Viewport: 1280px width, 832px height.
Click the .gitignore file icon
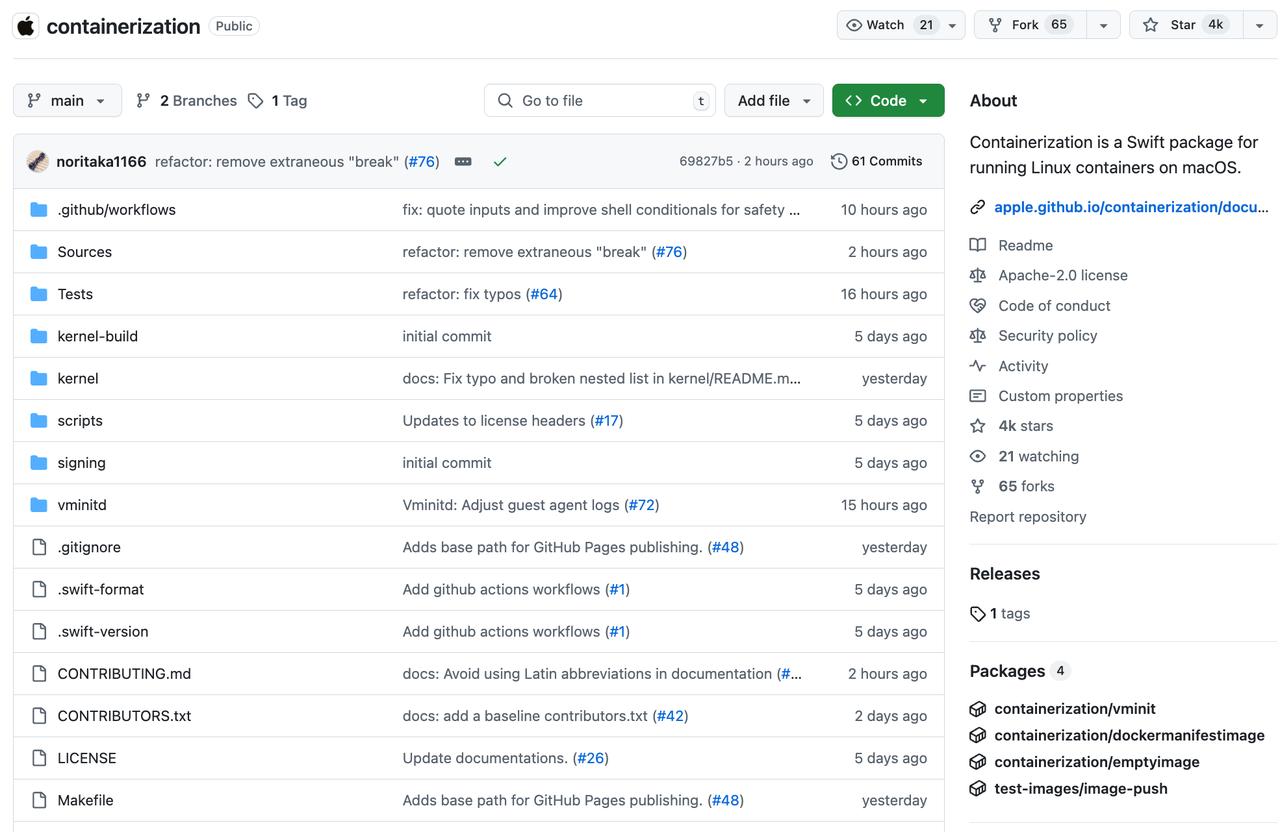[x=39, y=547]
